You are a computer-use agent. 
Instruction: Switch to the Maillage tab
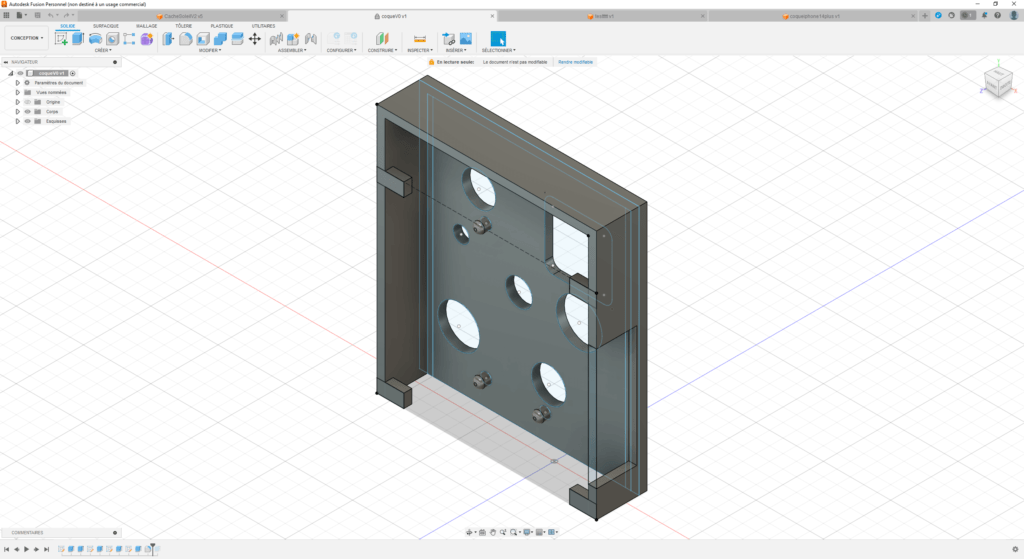[146, 26]
